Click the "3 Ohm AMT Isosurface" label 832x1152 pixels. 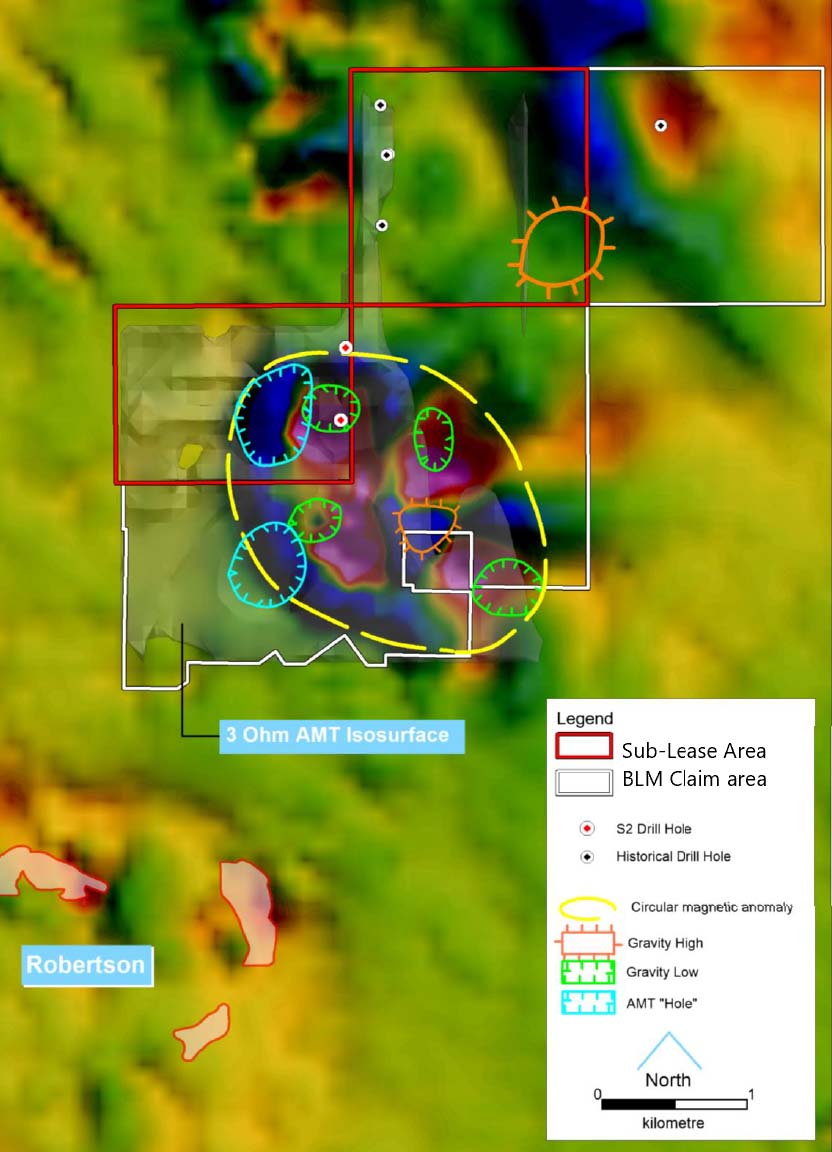click(342, 735)
